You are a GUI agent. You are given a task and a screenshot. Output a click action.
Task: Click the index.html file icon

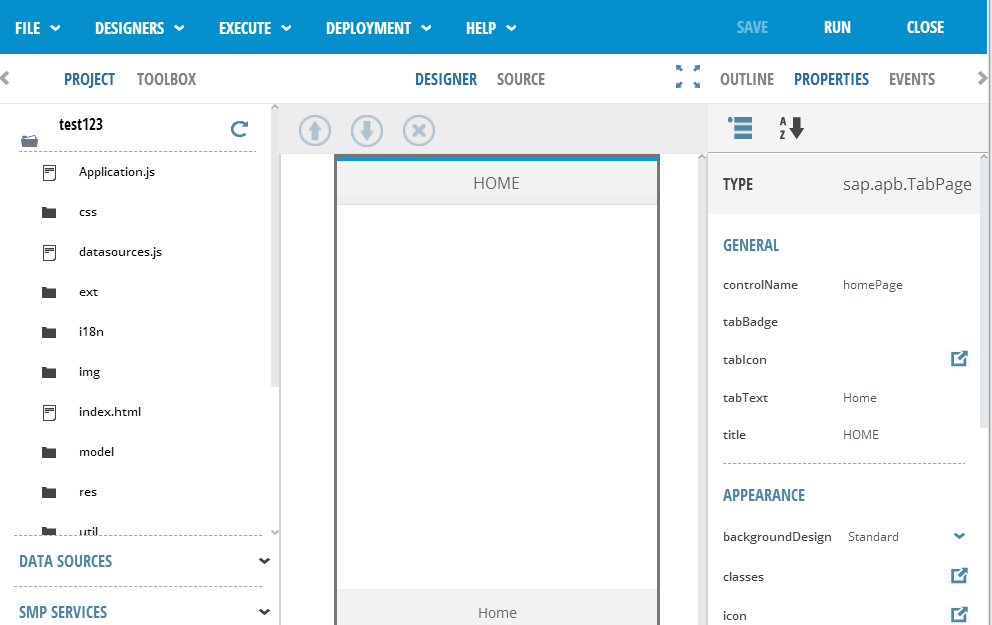pyautogui.click(x=49, y=413)
